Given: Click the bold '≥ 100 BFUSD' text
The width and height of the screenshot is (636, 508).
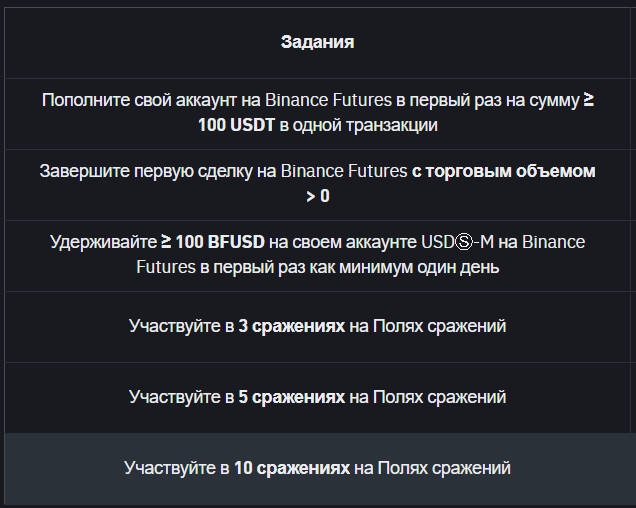Looking at the screenshot, I should [x=213, y=242].
